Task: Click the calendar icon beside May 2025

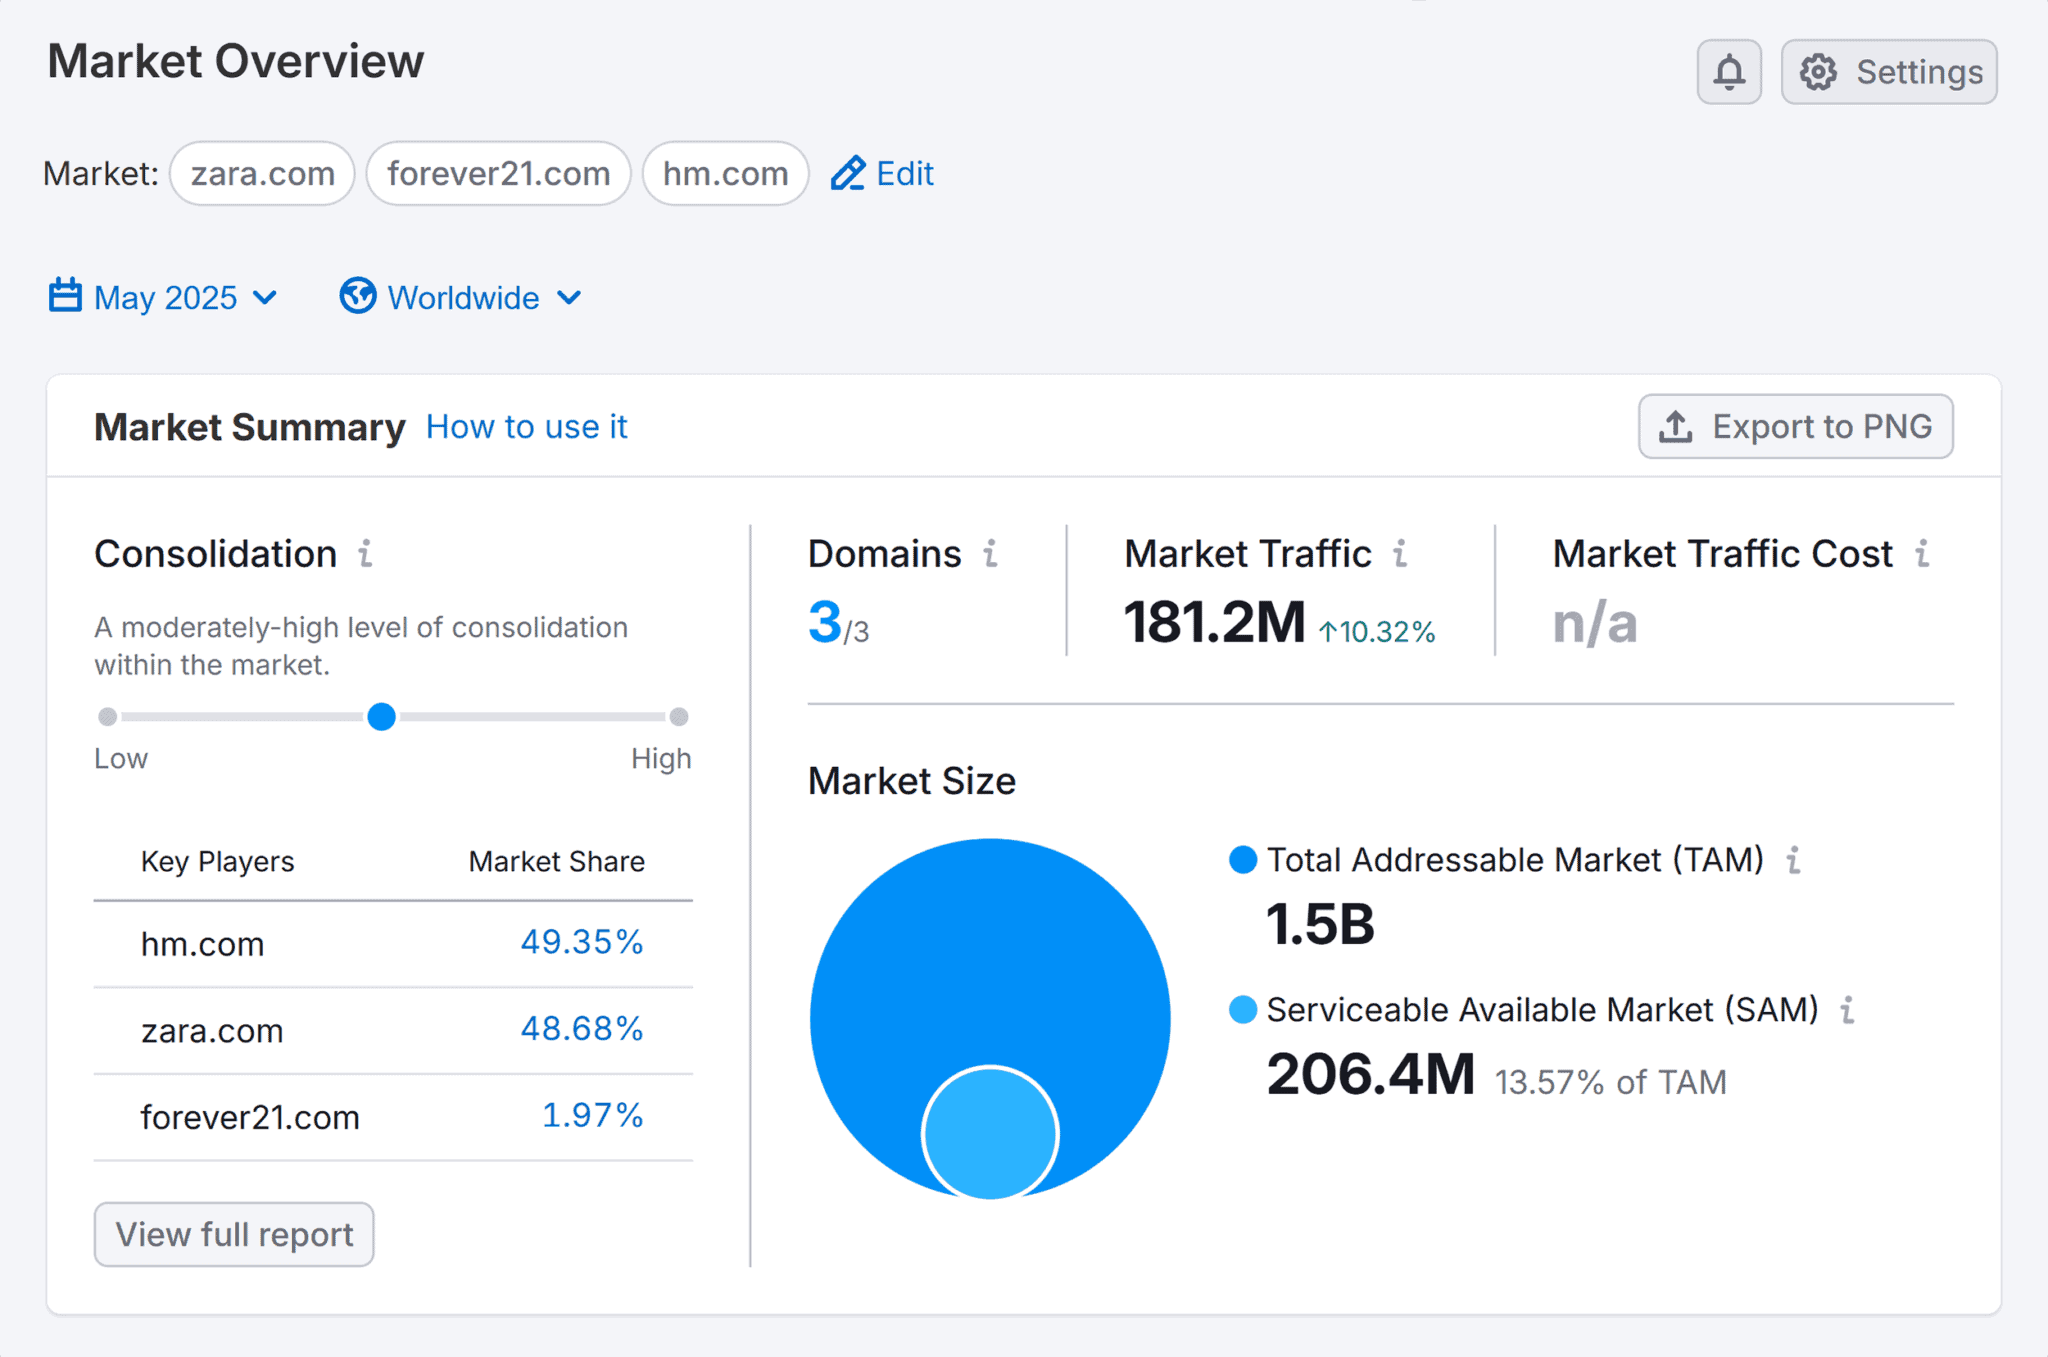Action: pos(64,296)
